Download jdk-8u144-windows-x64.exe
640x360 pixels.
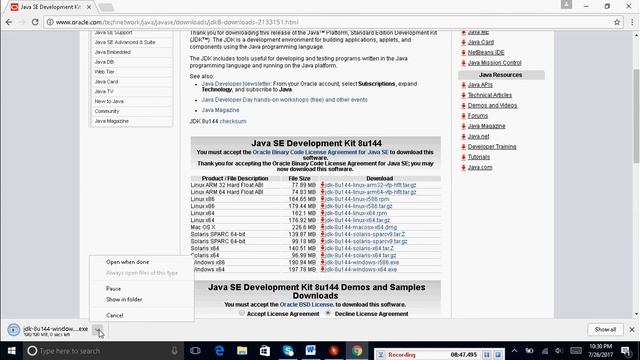[x=361, y=269]
